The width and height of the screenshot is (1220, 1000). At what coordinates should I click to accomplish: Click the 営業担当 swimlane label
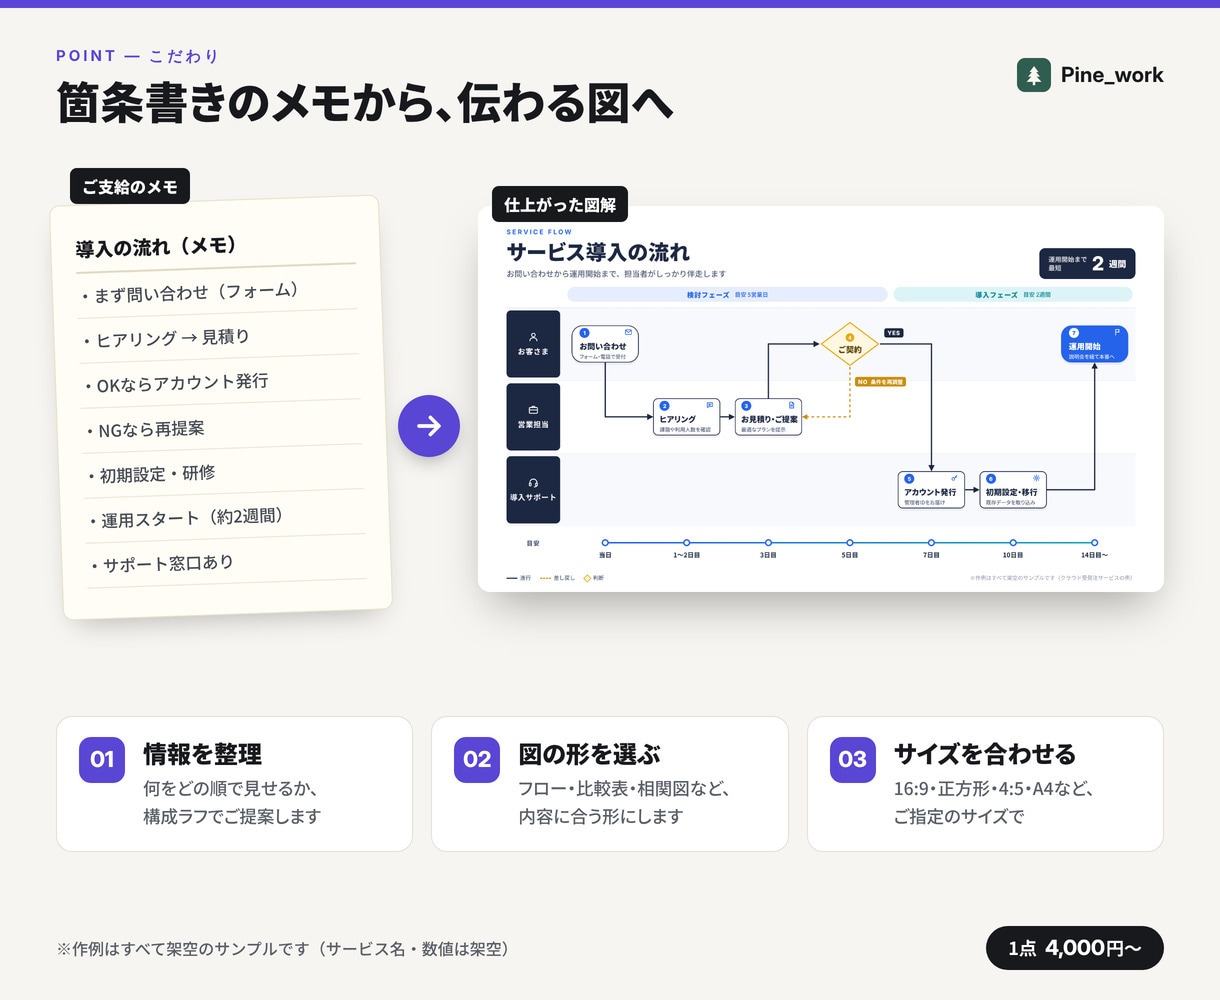pyautogui.click(x=533, y=417)
